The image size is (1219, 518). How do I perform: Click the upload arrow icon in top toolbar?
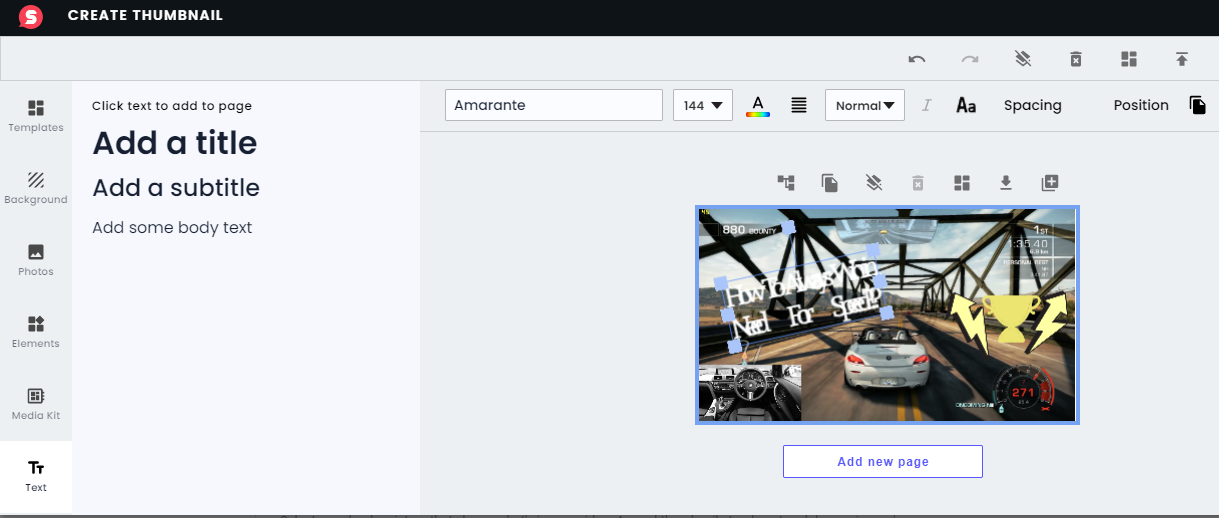point(1182,59)
